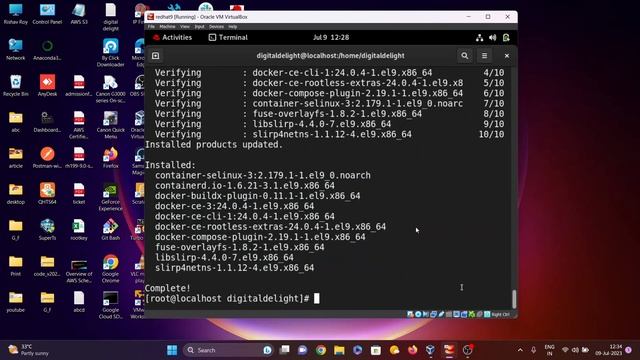Click the GNOME power/battery status icon
The width and height of the screenshot is (640, 360).
[x=506, y=38]
